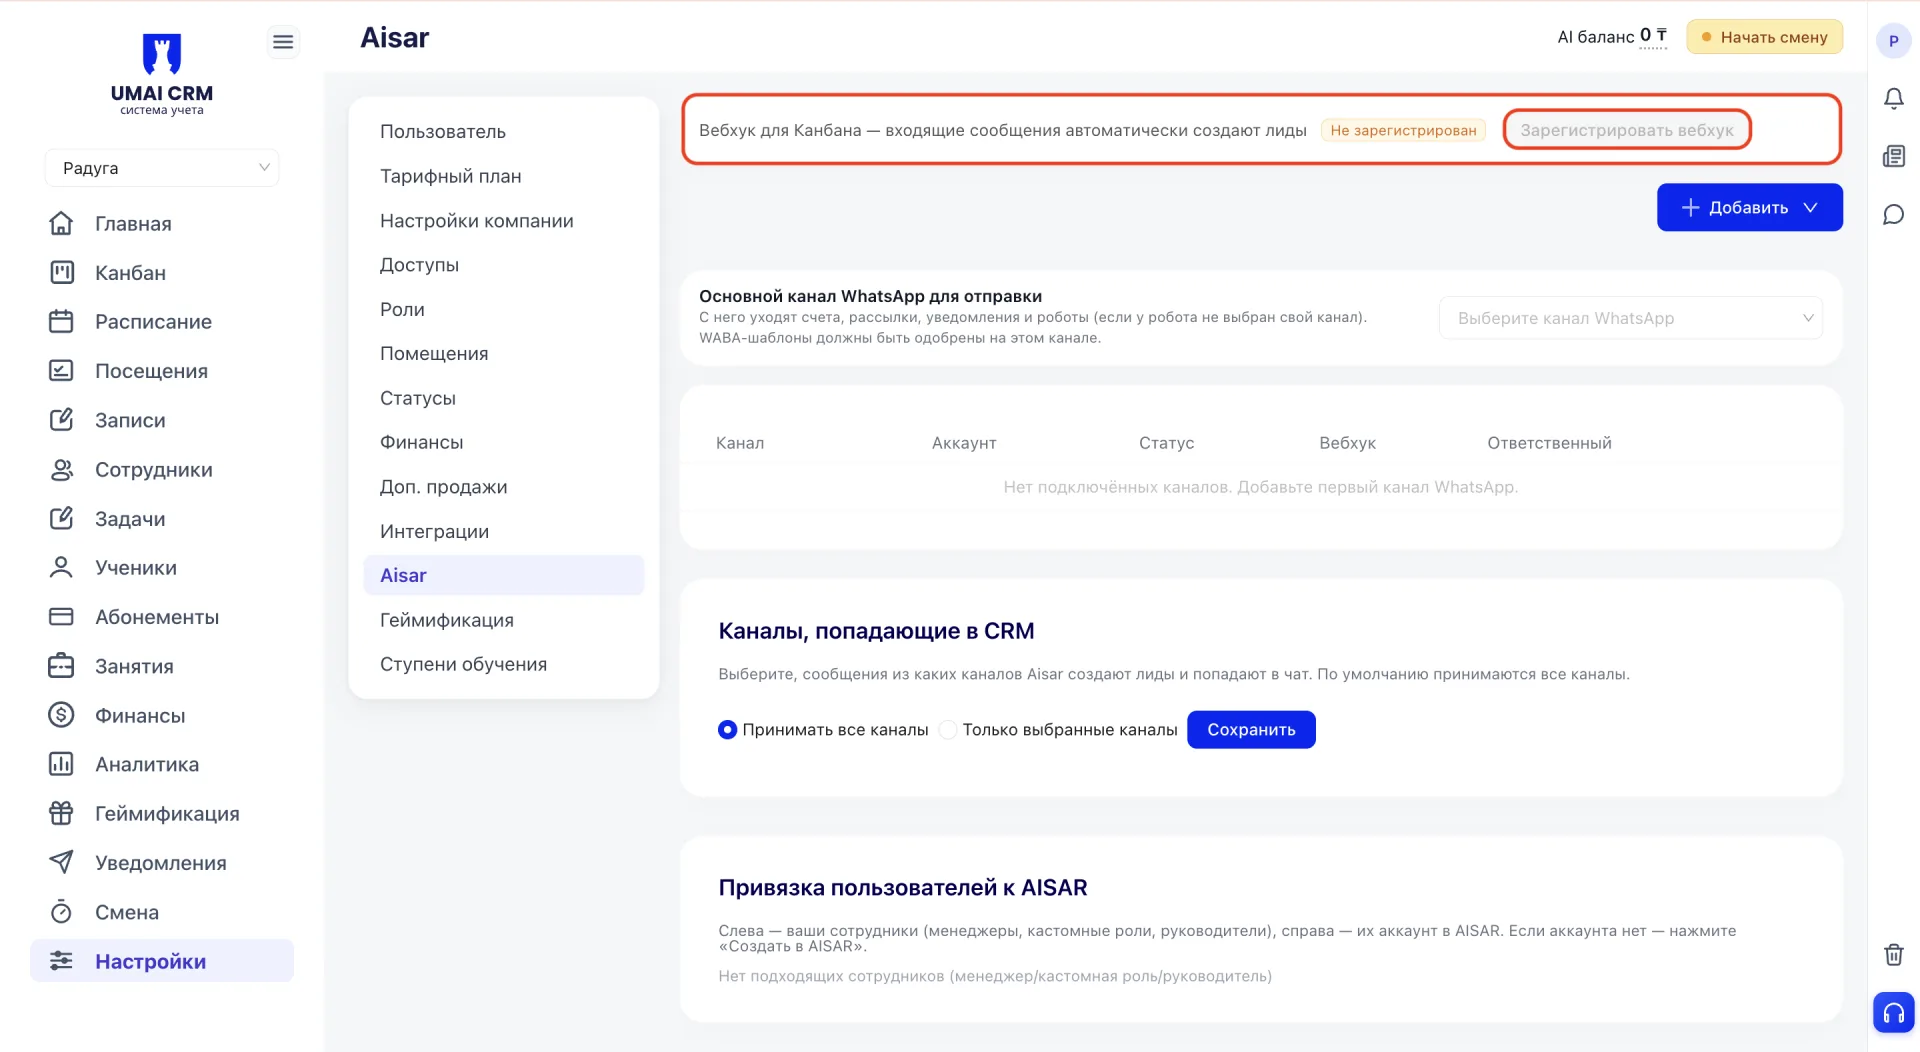
Task: Click 'Привязка пользователей к AISAR' heading
Action: pos(902,888)
